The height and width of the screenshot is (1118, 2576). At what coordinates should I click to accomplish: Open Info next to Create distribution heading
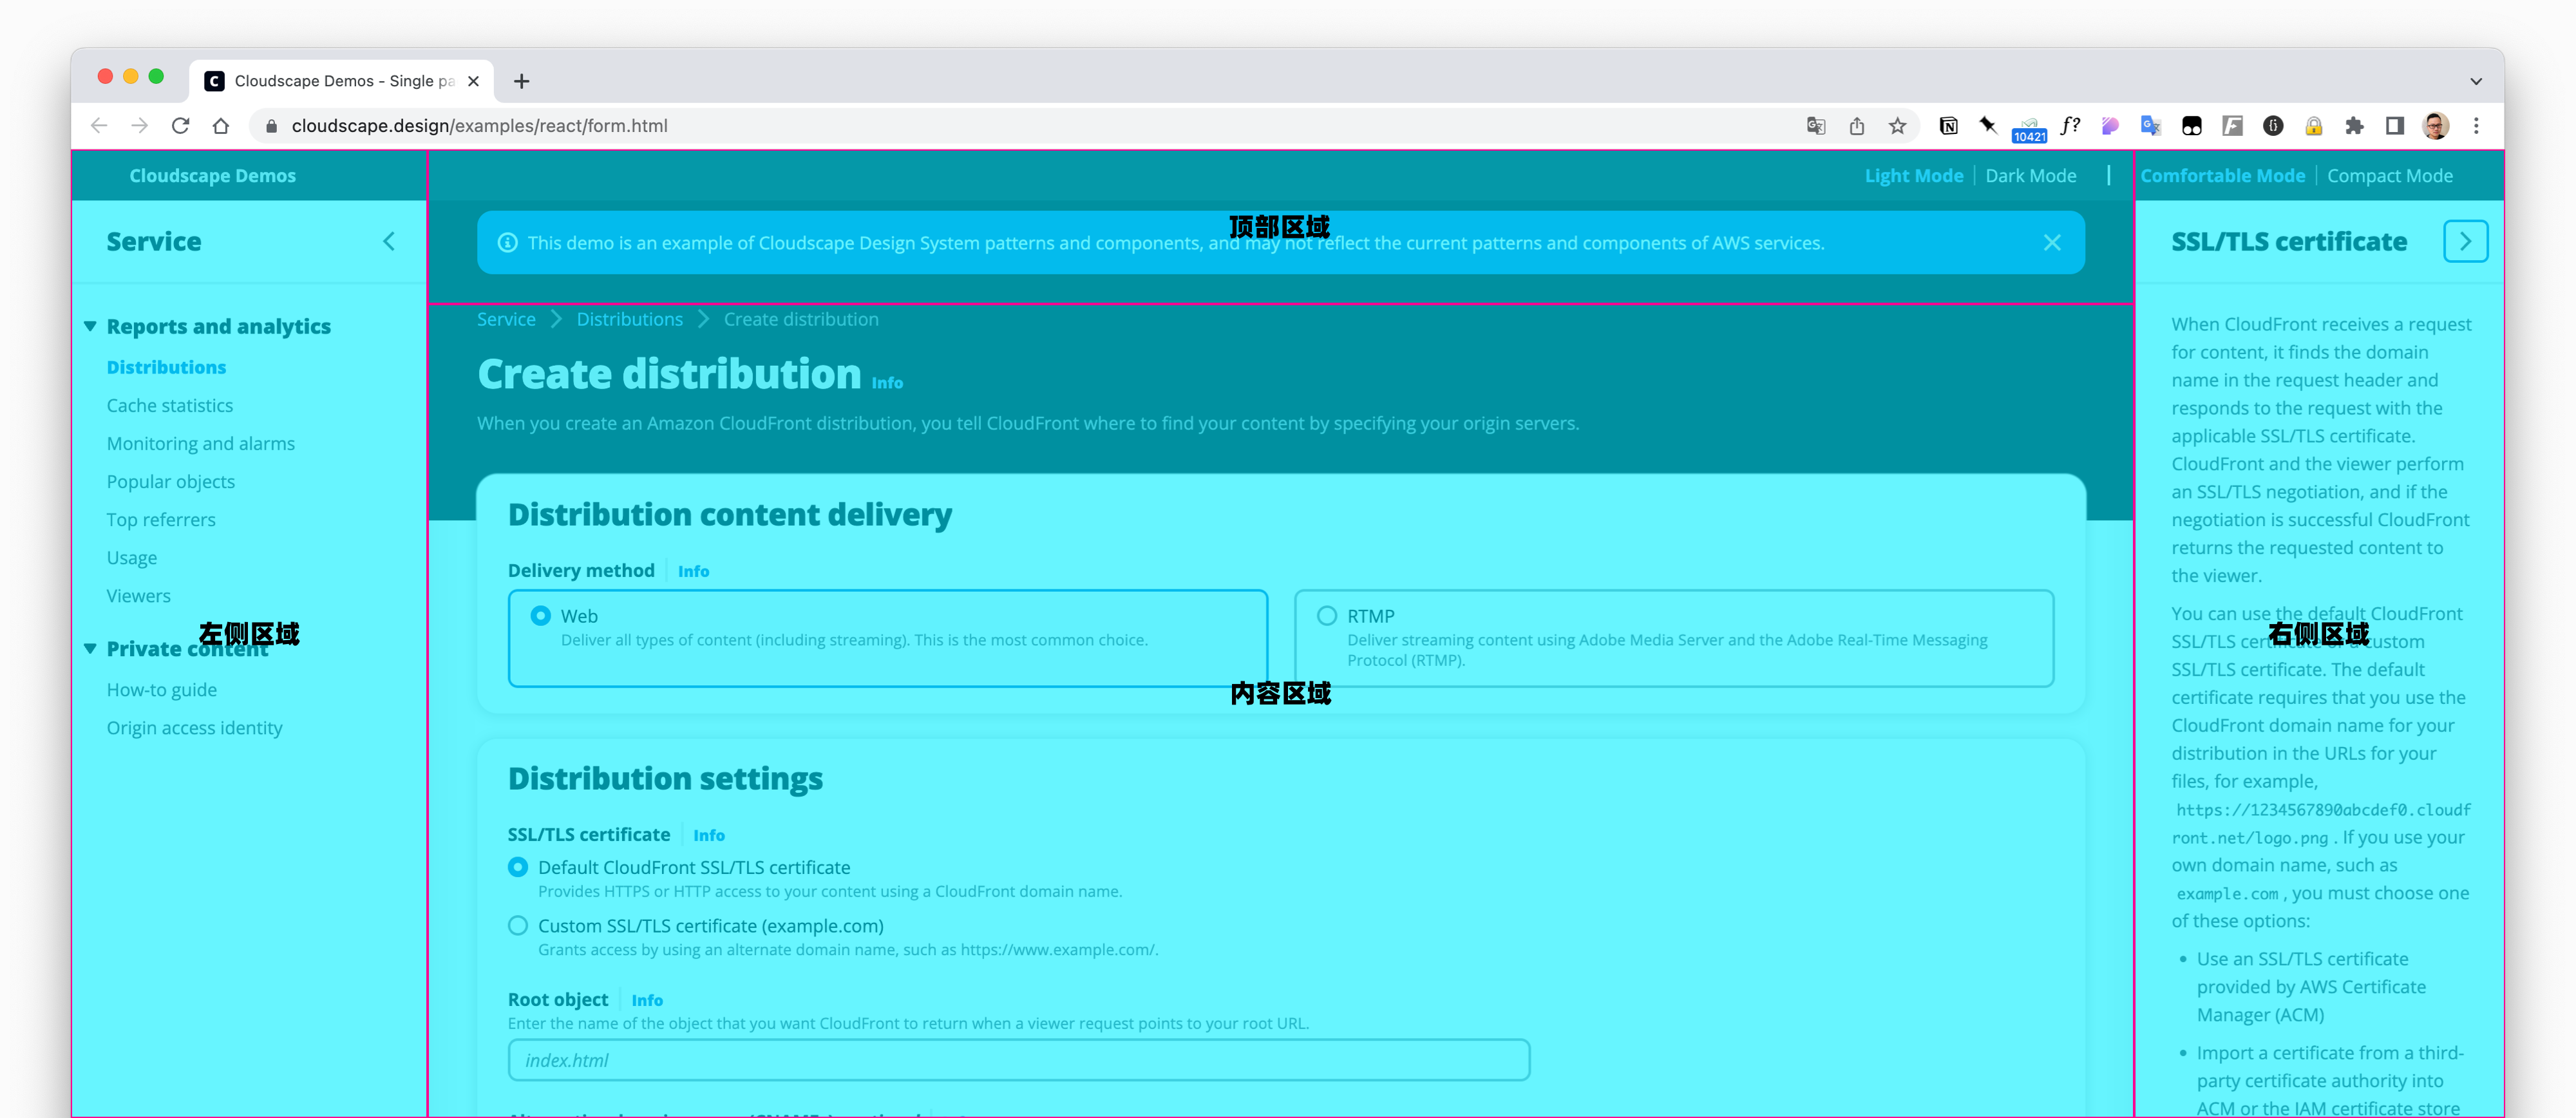(x=886, y=382)
